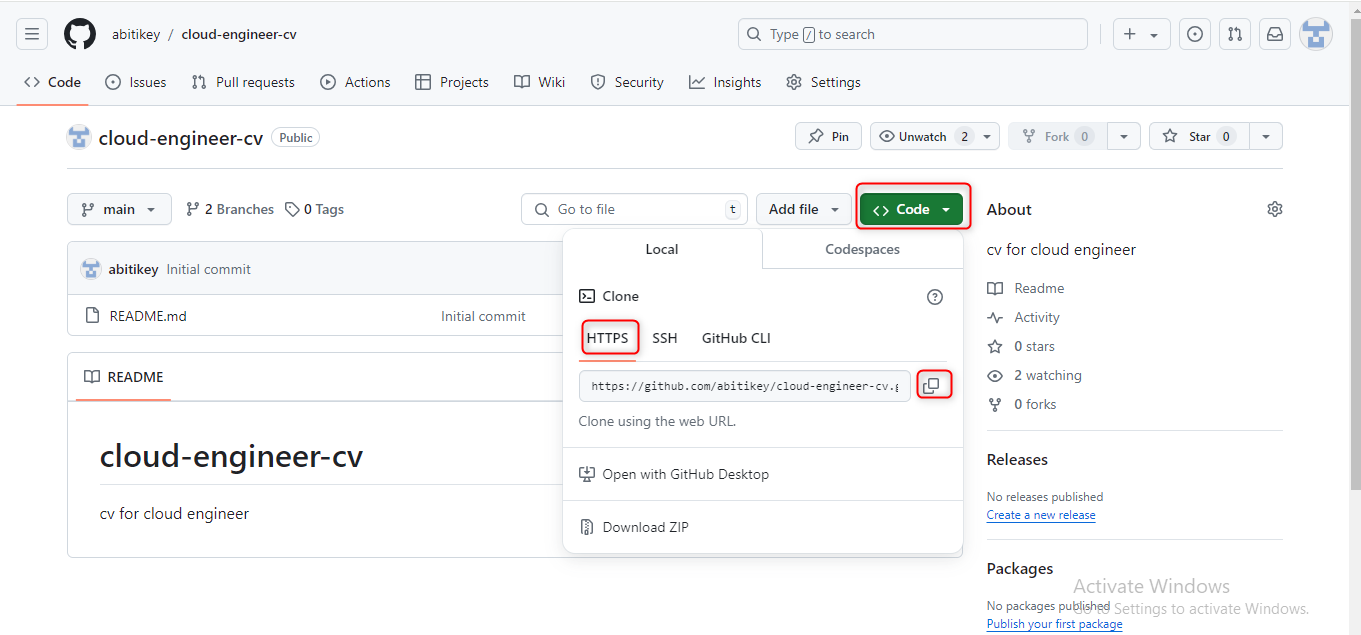
Task: Pin the repository to your profile
Action: 829,137
